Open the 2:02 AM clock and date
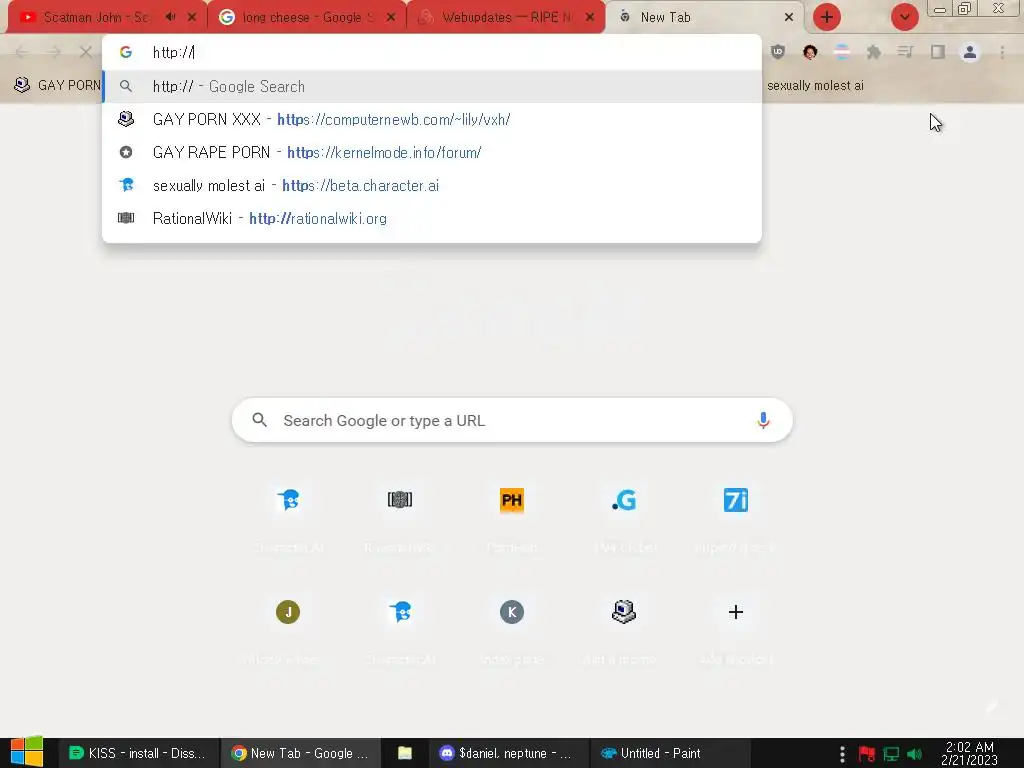1024x768 pixels. pyautogui.click(x=969, y=753)
